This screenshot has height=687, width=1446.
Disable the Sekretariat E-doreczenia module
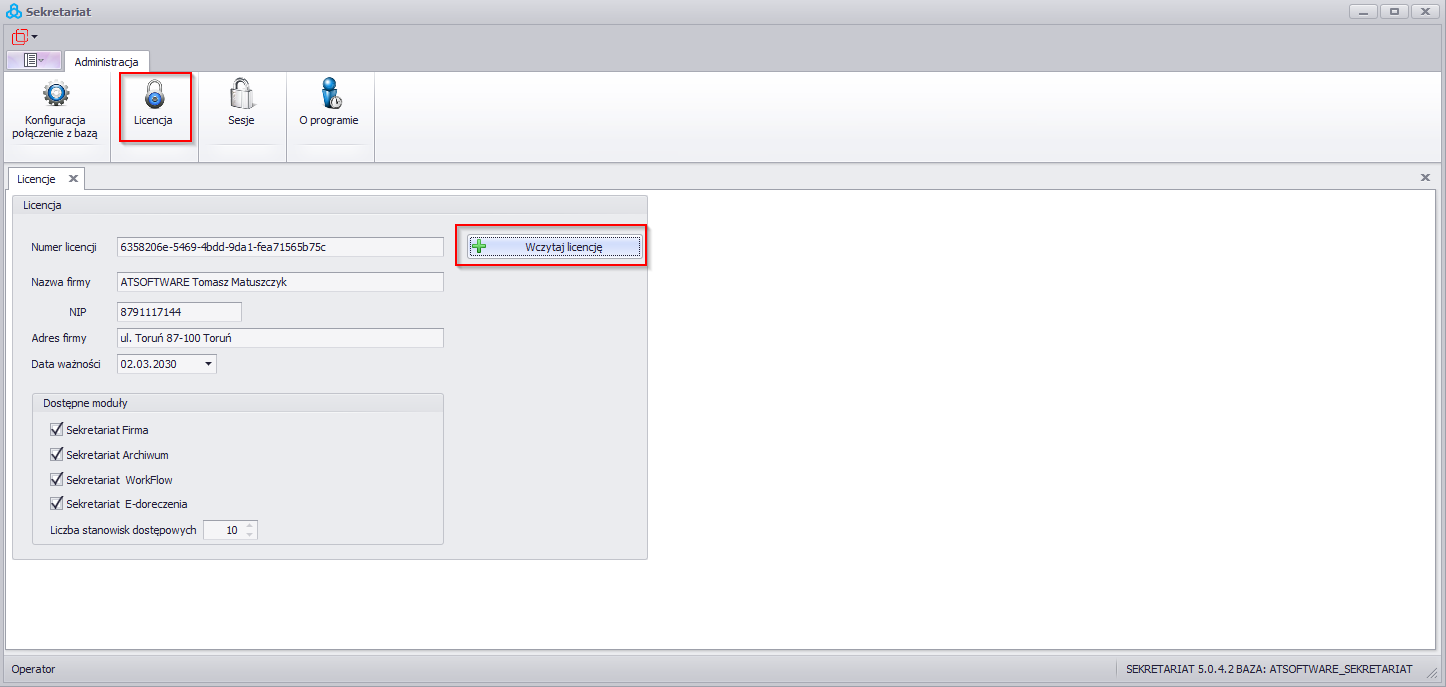(56, 504)
